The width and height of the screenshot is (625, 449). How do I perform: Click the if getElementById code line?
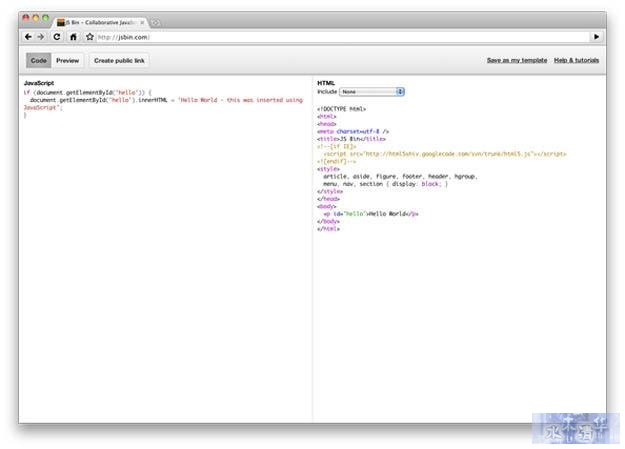[87, 93]
